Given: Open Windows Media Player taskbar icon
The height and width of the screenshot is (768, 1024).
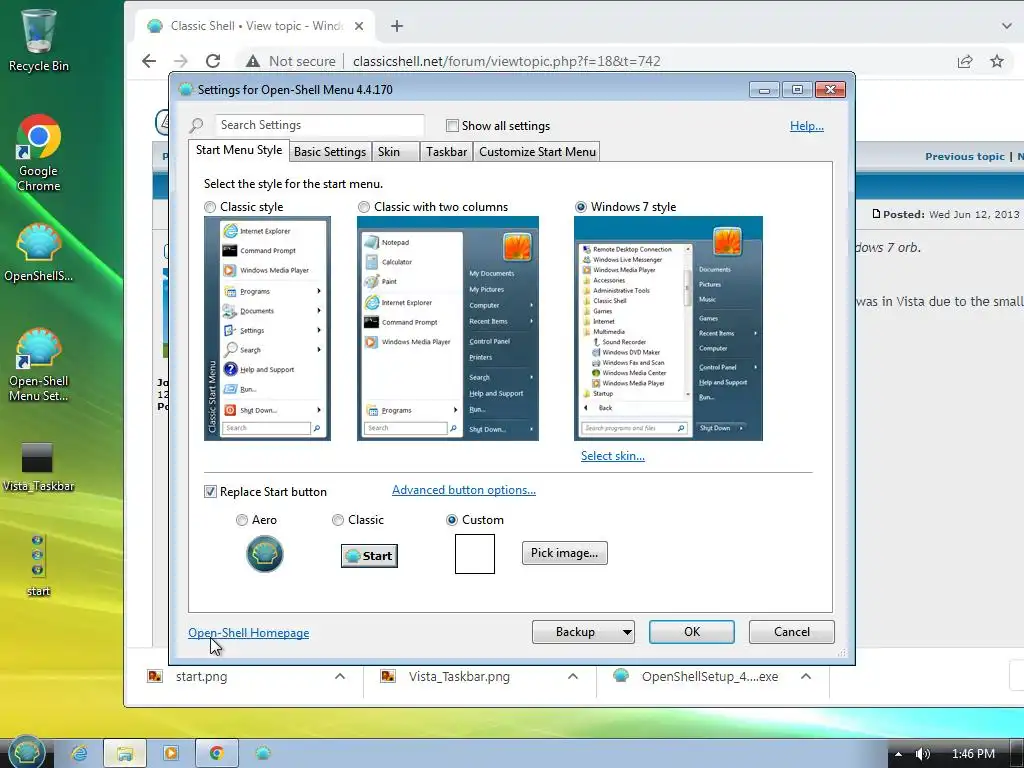Looking at the screenshot, I should (x=170, y=753).
